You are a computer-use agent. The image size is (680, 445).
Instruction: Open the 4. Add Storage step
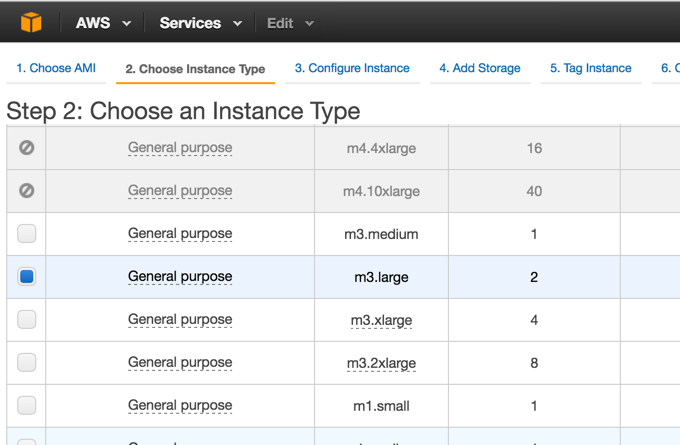point(480,68)
